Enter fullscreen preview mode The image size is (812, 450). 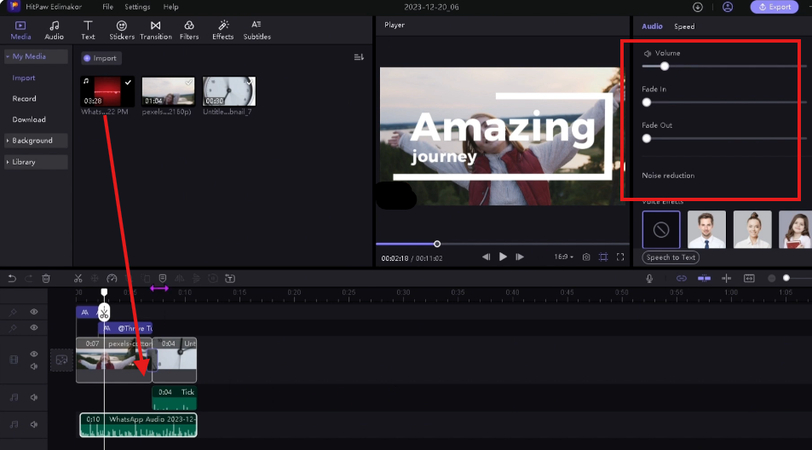tap(620, 257)
